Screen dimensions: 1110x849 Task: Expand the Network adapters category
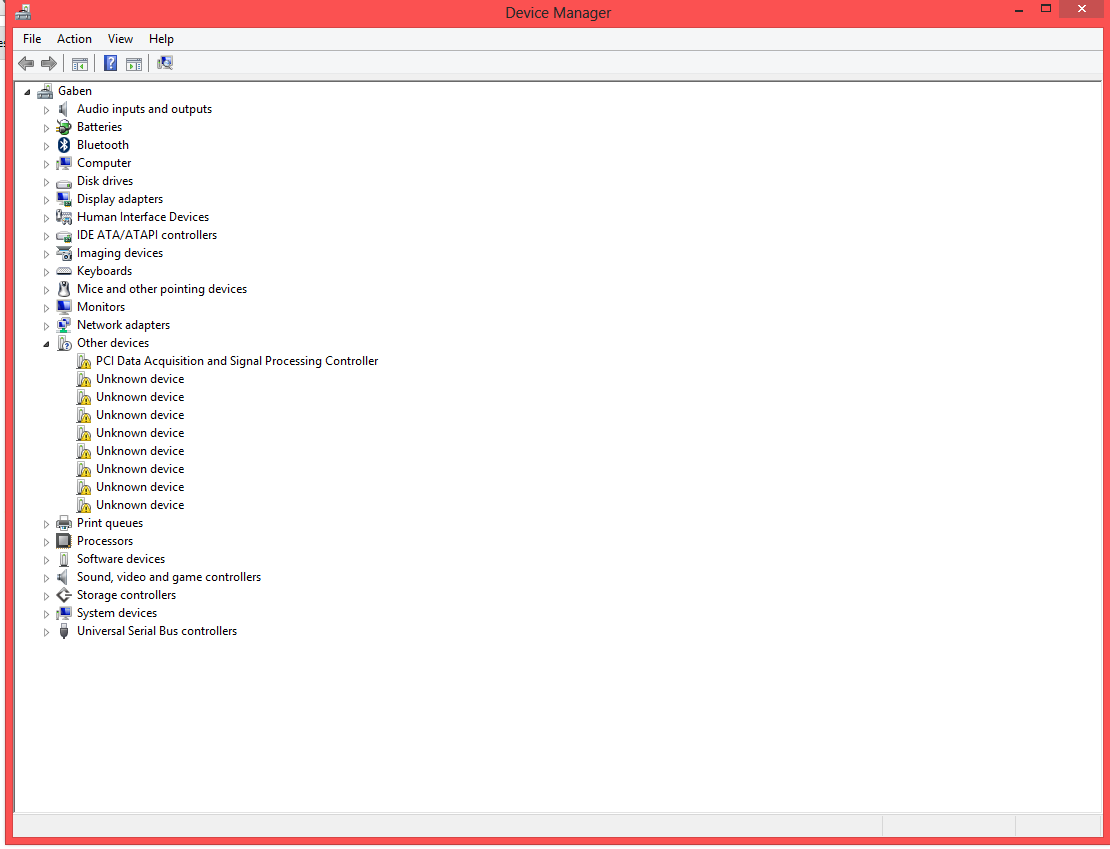coord(47,326)
